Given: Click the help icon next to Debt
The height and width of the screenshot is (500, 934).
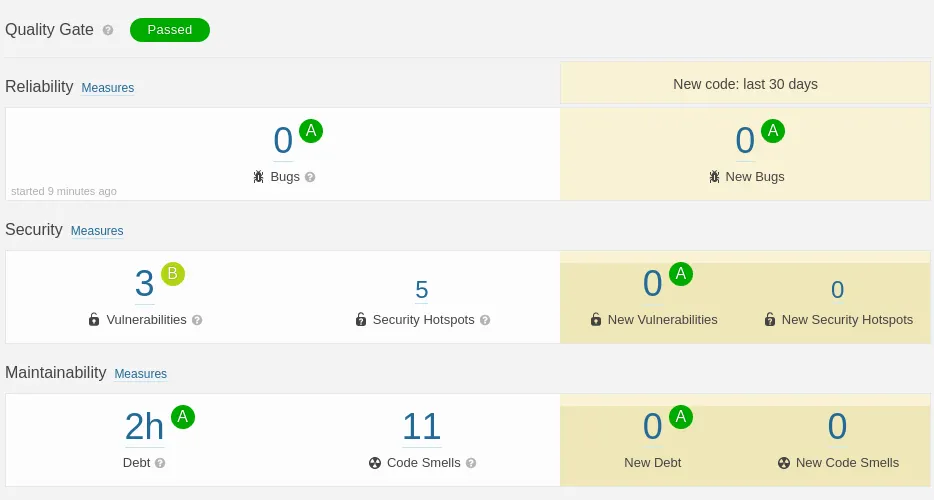Looking at the screenshot, I should [160, 463].
